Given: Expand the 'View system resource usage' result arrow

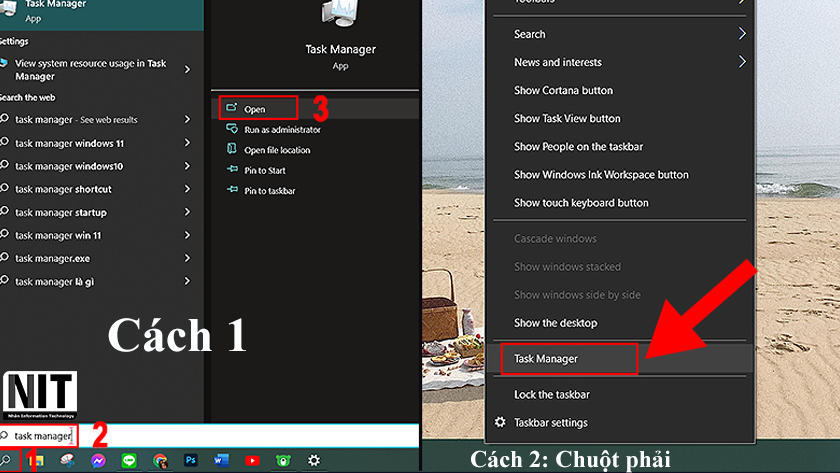Looking at the screenshot, I should point(188,69).
